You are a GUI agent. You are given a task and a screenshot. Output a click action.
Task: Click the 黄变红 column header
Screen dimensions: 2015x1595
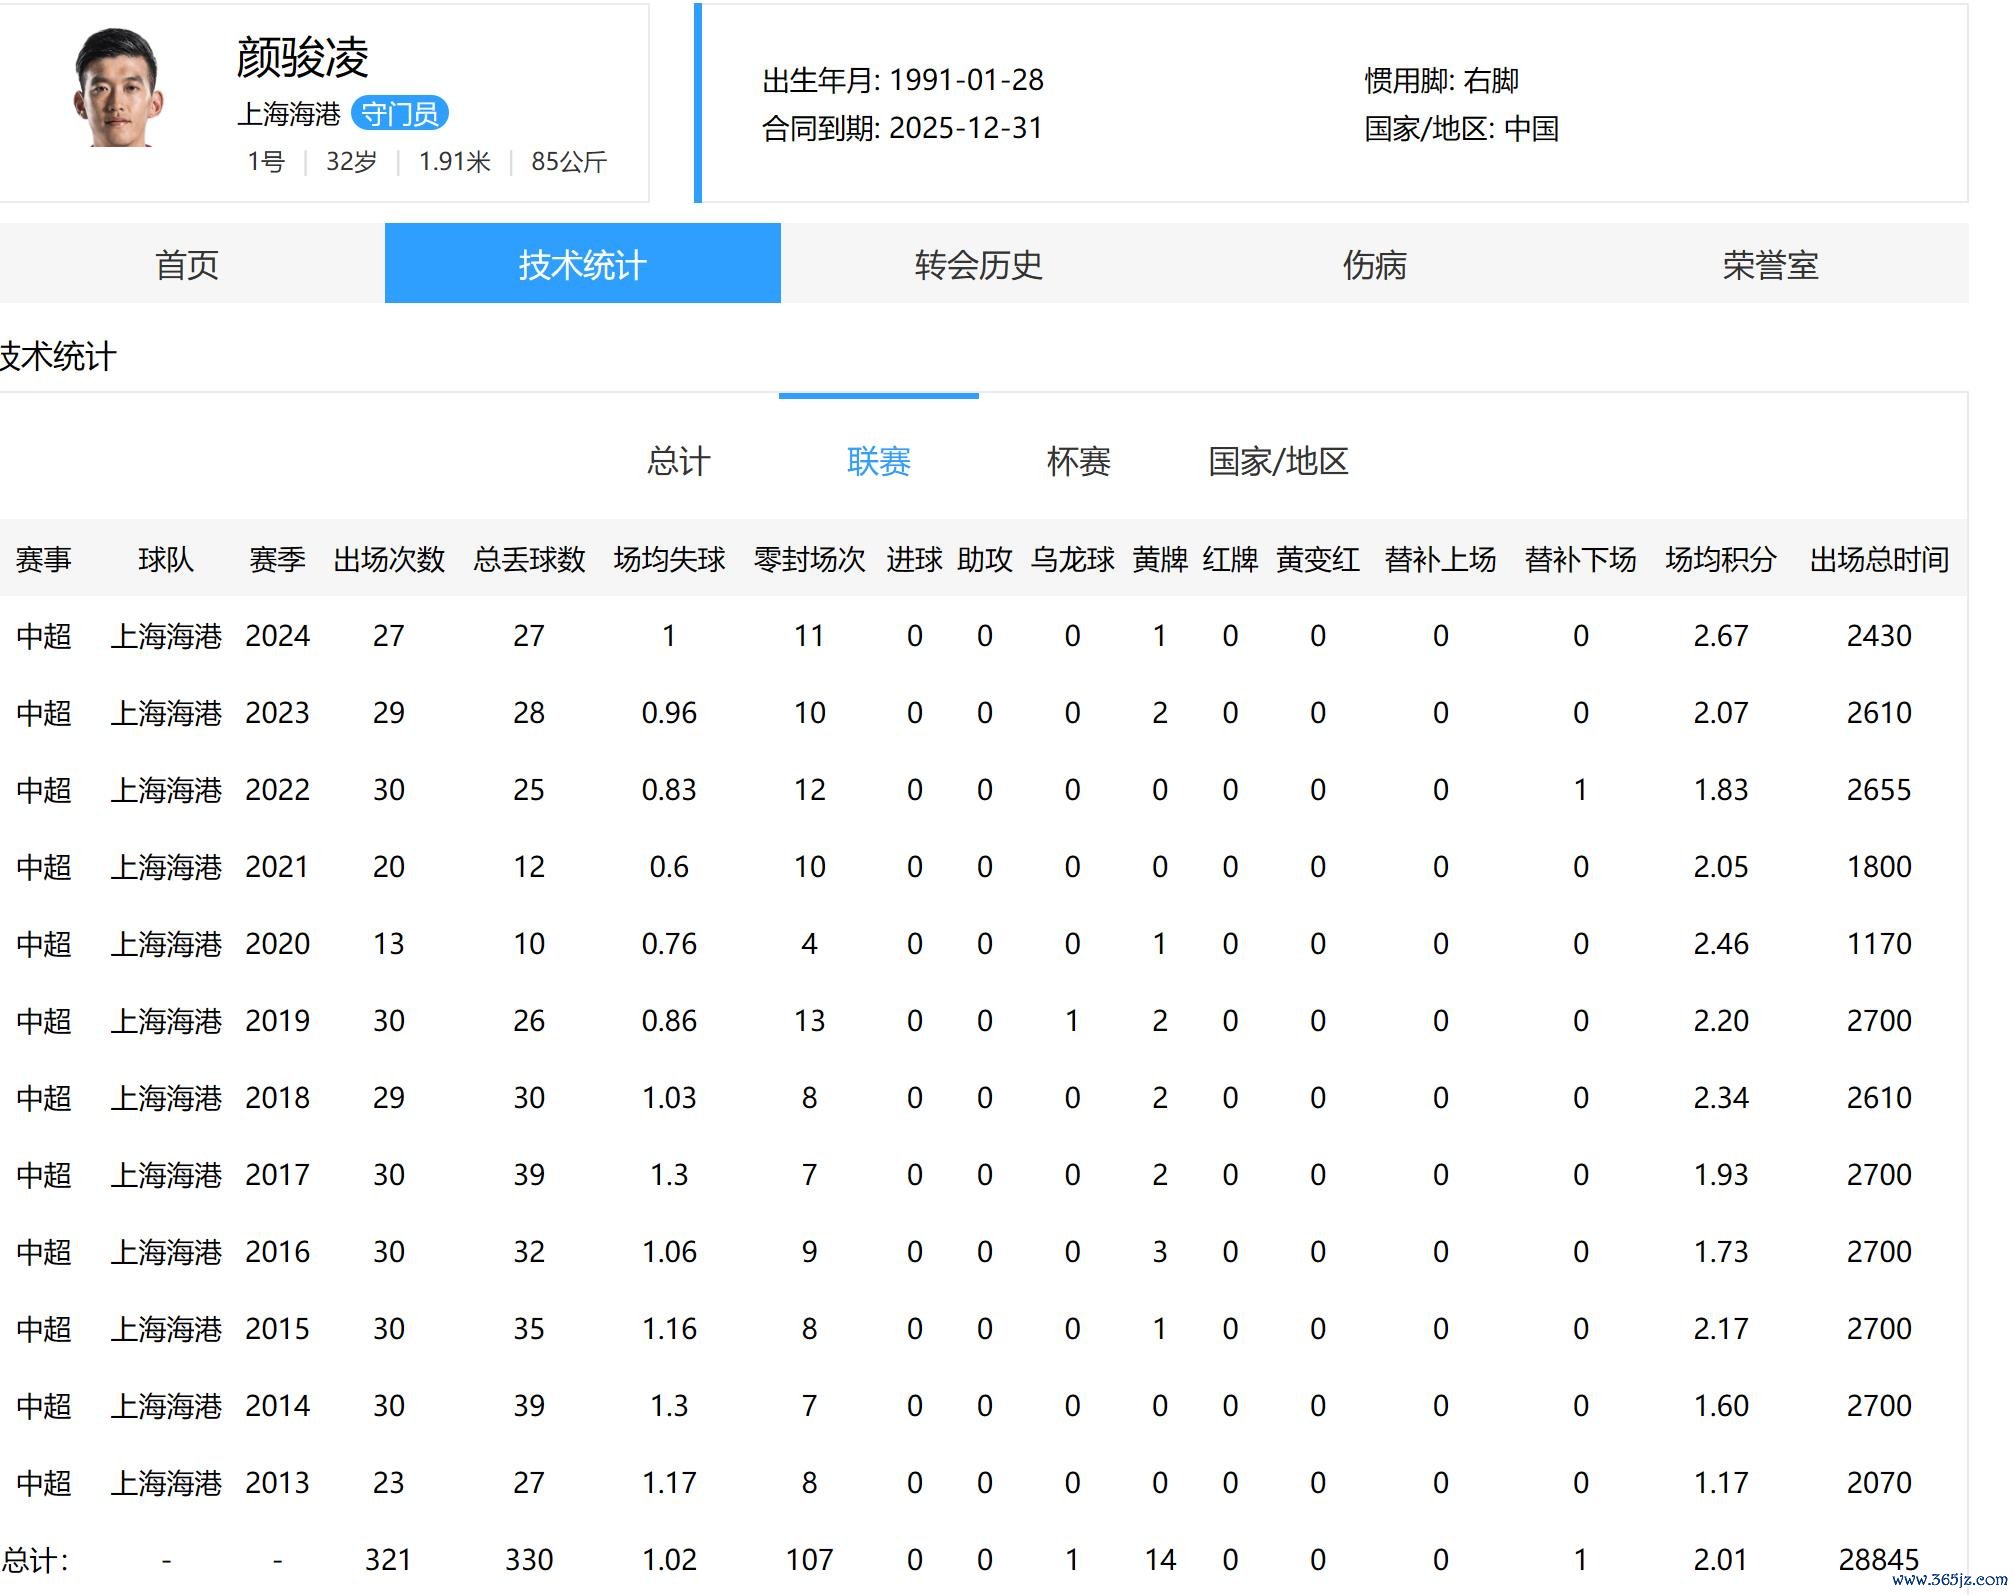pos(1318,559)
